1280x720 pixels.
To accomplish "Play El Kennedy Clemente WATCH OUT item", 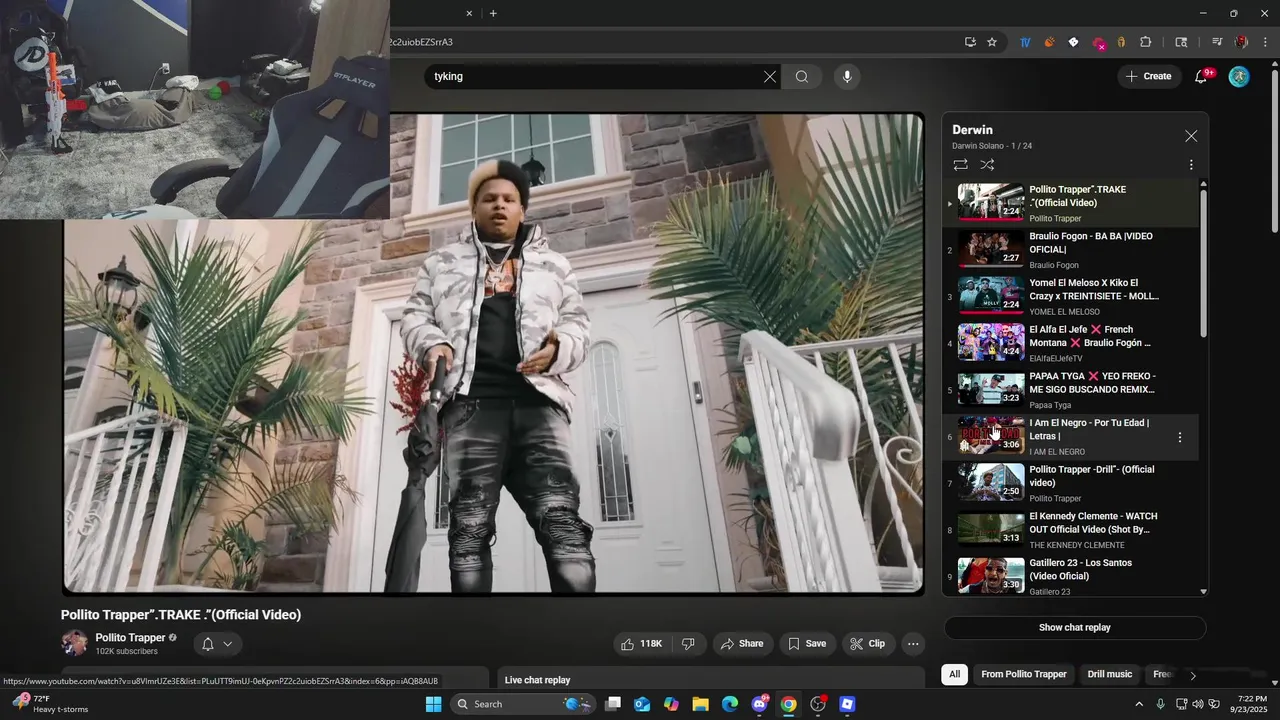I will click(x=1070, y=530).
